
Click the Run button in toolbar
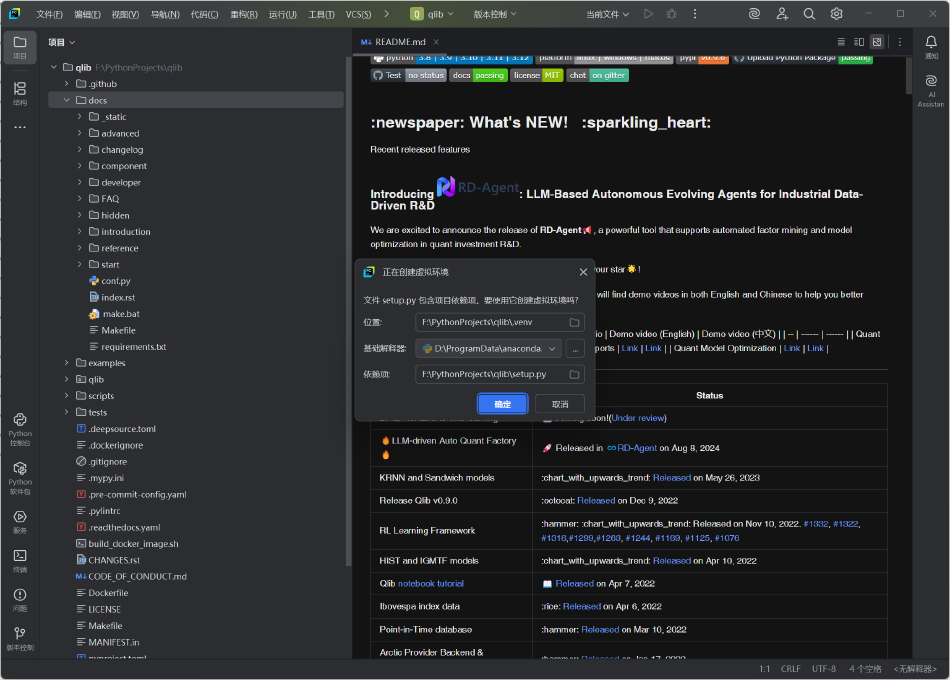[648, 13]
